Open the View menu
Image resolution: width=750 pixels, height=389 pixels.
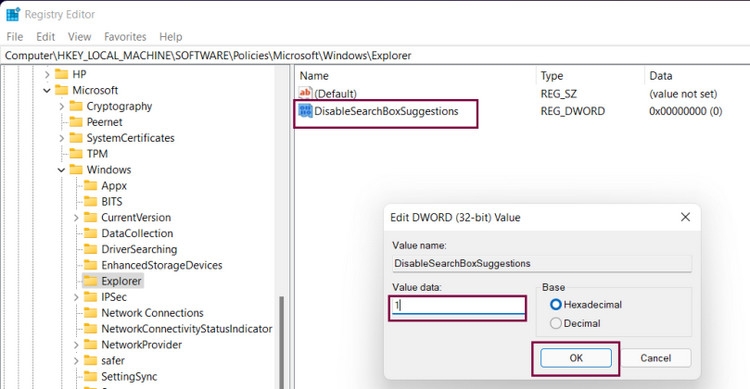[x=79, y=36]
